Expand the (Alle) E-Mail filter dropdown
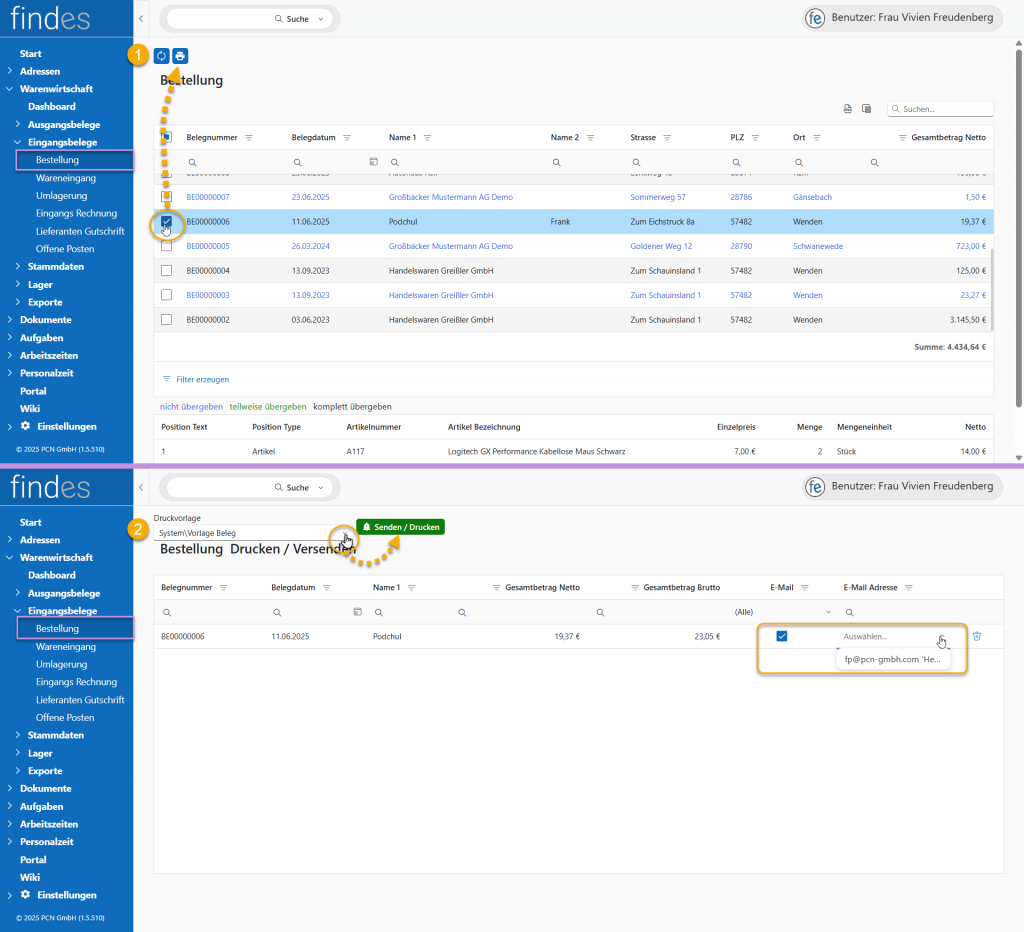The image size is (1024, 932). [827, 612]
